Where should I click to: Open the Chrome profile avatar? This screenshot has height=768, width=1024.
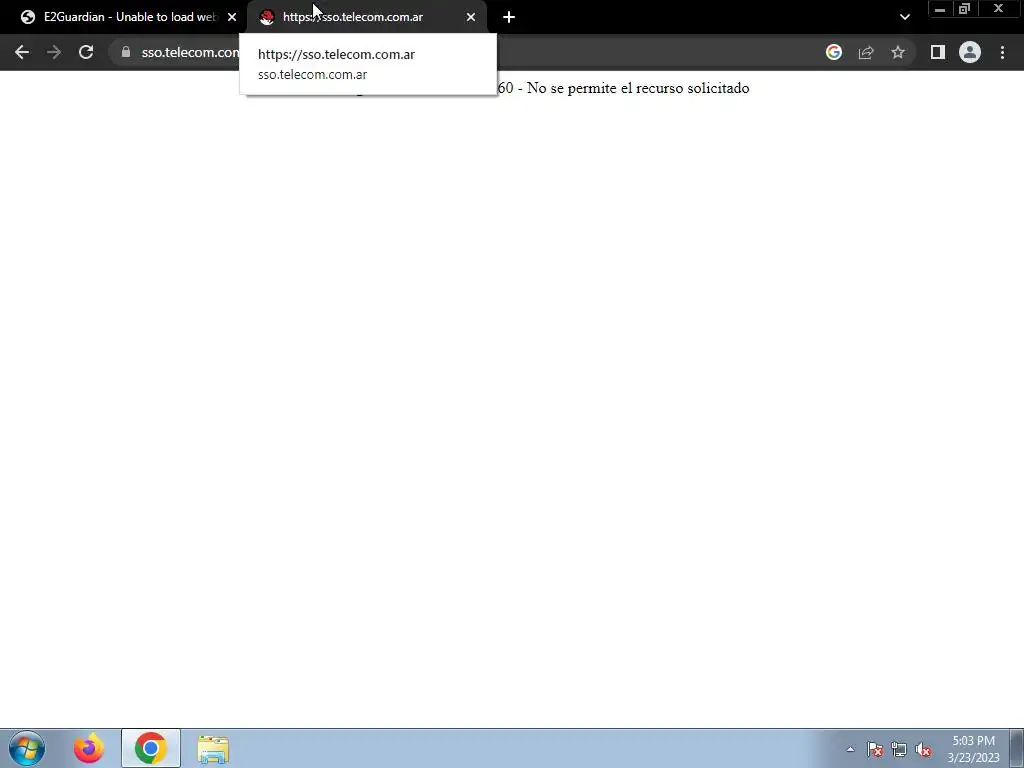(970, 52)
